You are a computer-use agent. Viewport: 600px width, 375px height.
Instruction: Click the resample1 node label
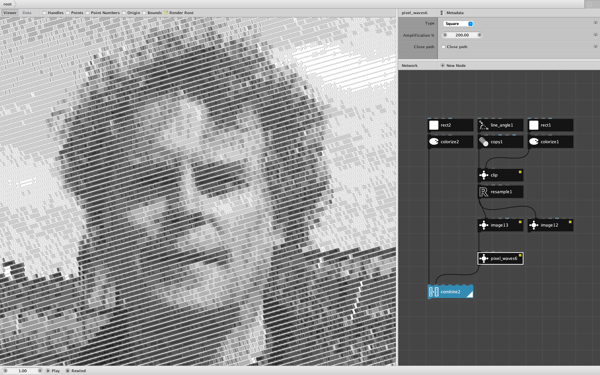click(x=501, y=192)
